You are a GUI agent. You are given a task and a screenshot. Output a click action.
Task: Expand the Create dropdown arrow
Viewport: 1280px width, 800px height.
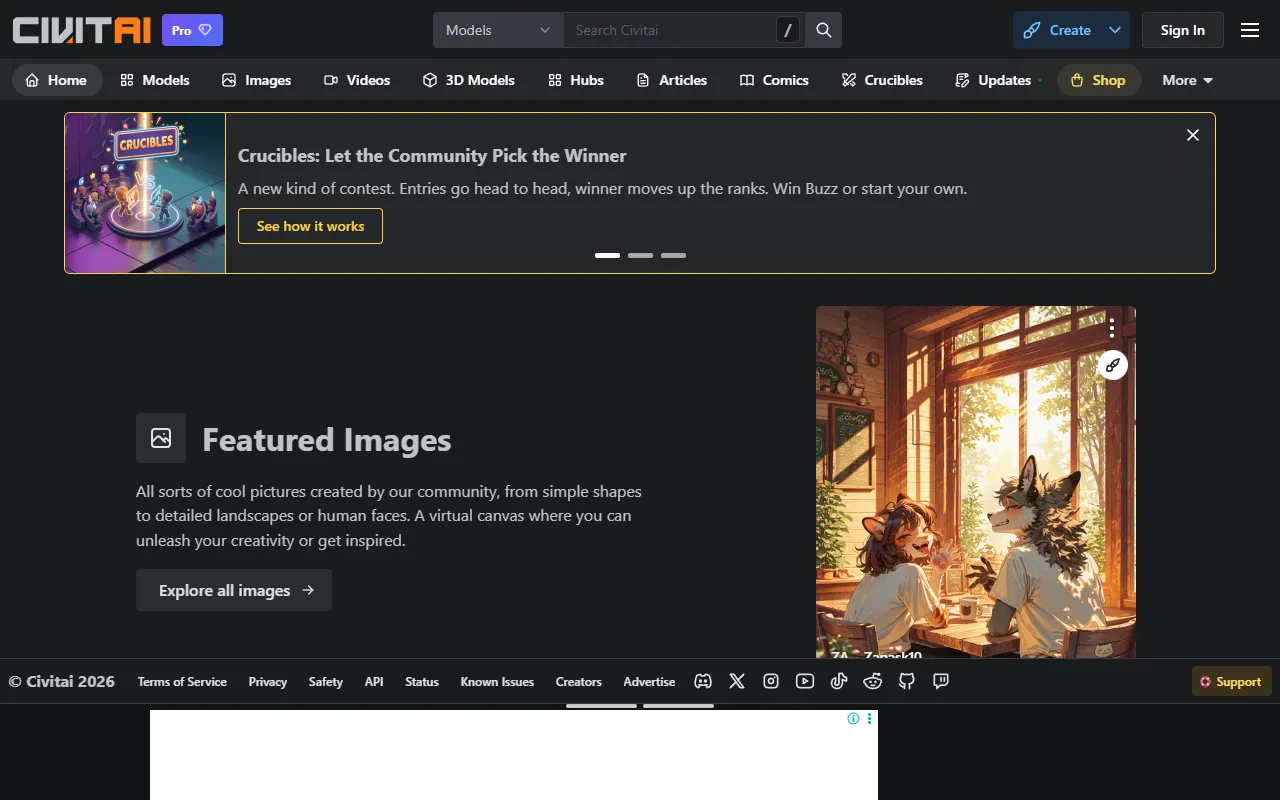tap(1115, 30)
